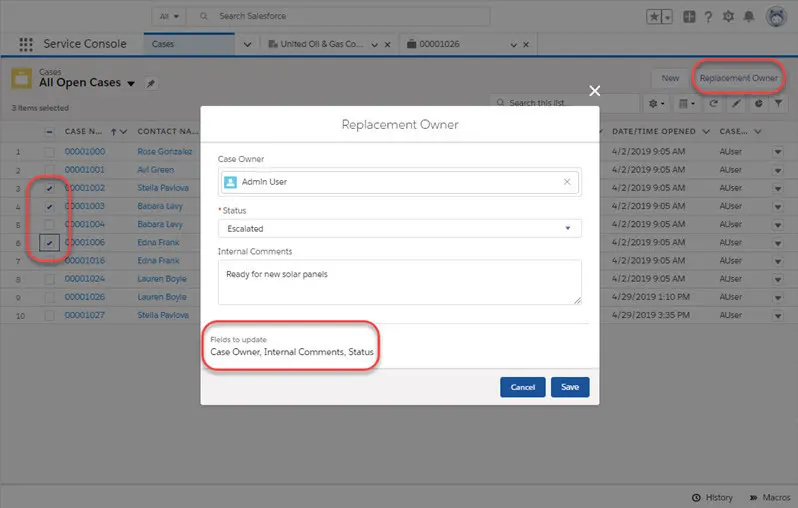The height and width of the screenshot is (508, 798).
Task: Open contact link Lauren Boyle for 00001024
Action: coord(162,279)
